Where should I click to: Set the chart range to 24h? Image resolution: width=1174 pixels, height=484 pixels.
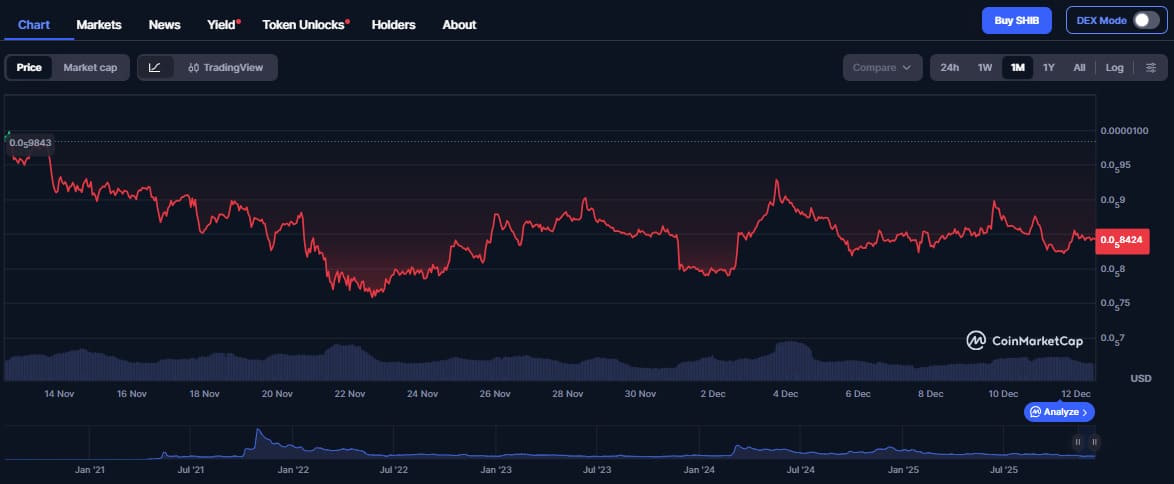(x=950, y=67)
